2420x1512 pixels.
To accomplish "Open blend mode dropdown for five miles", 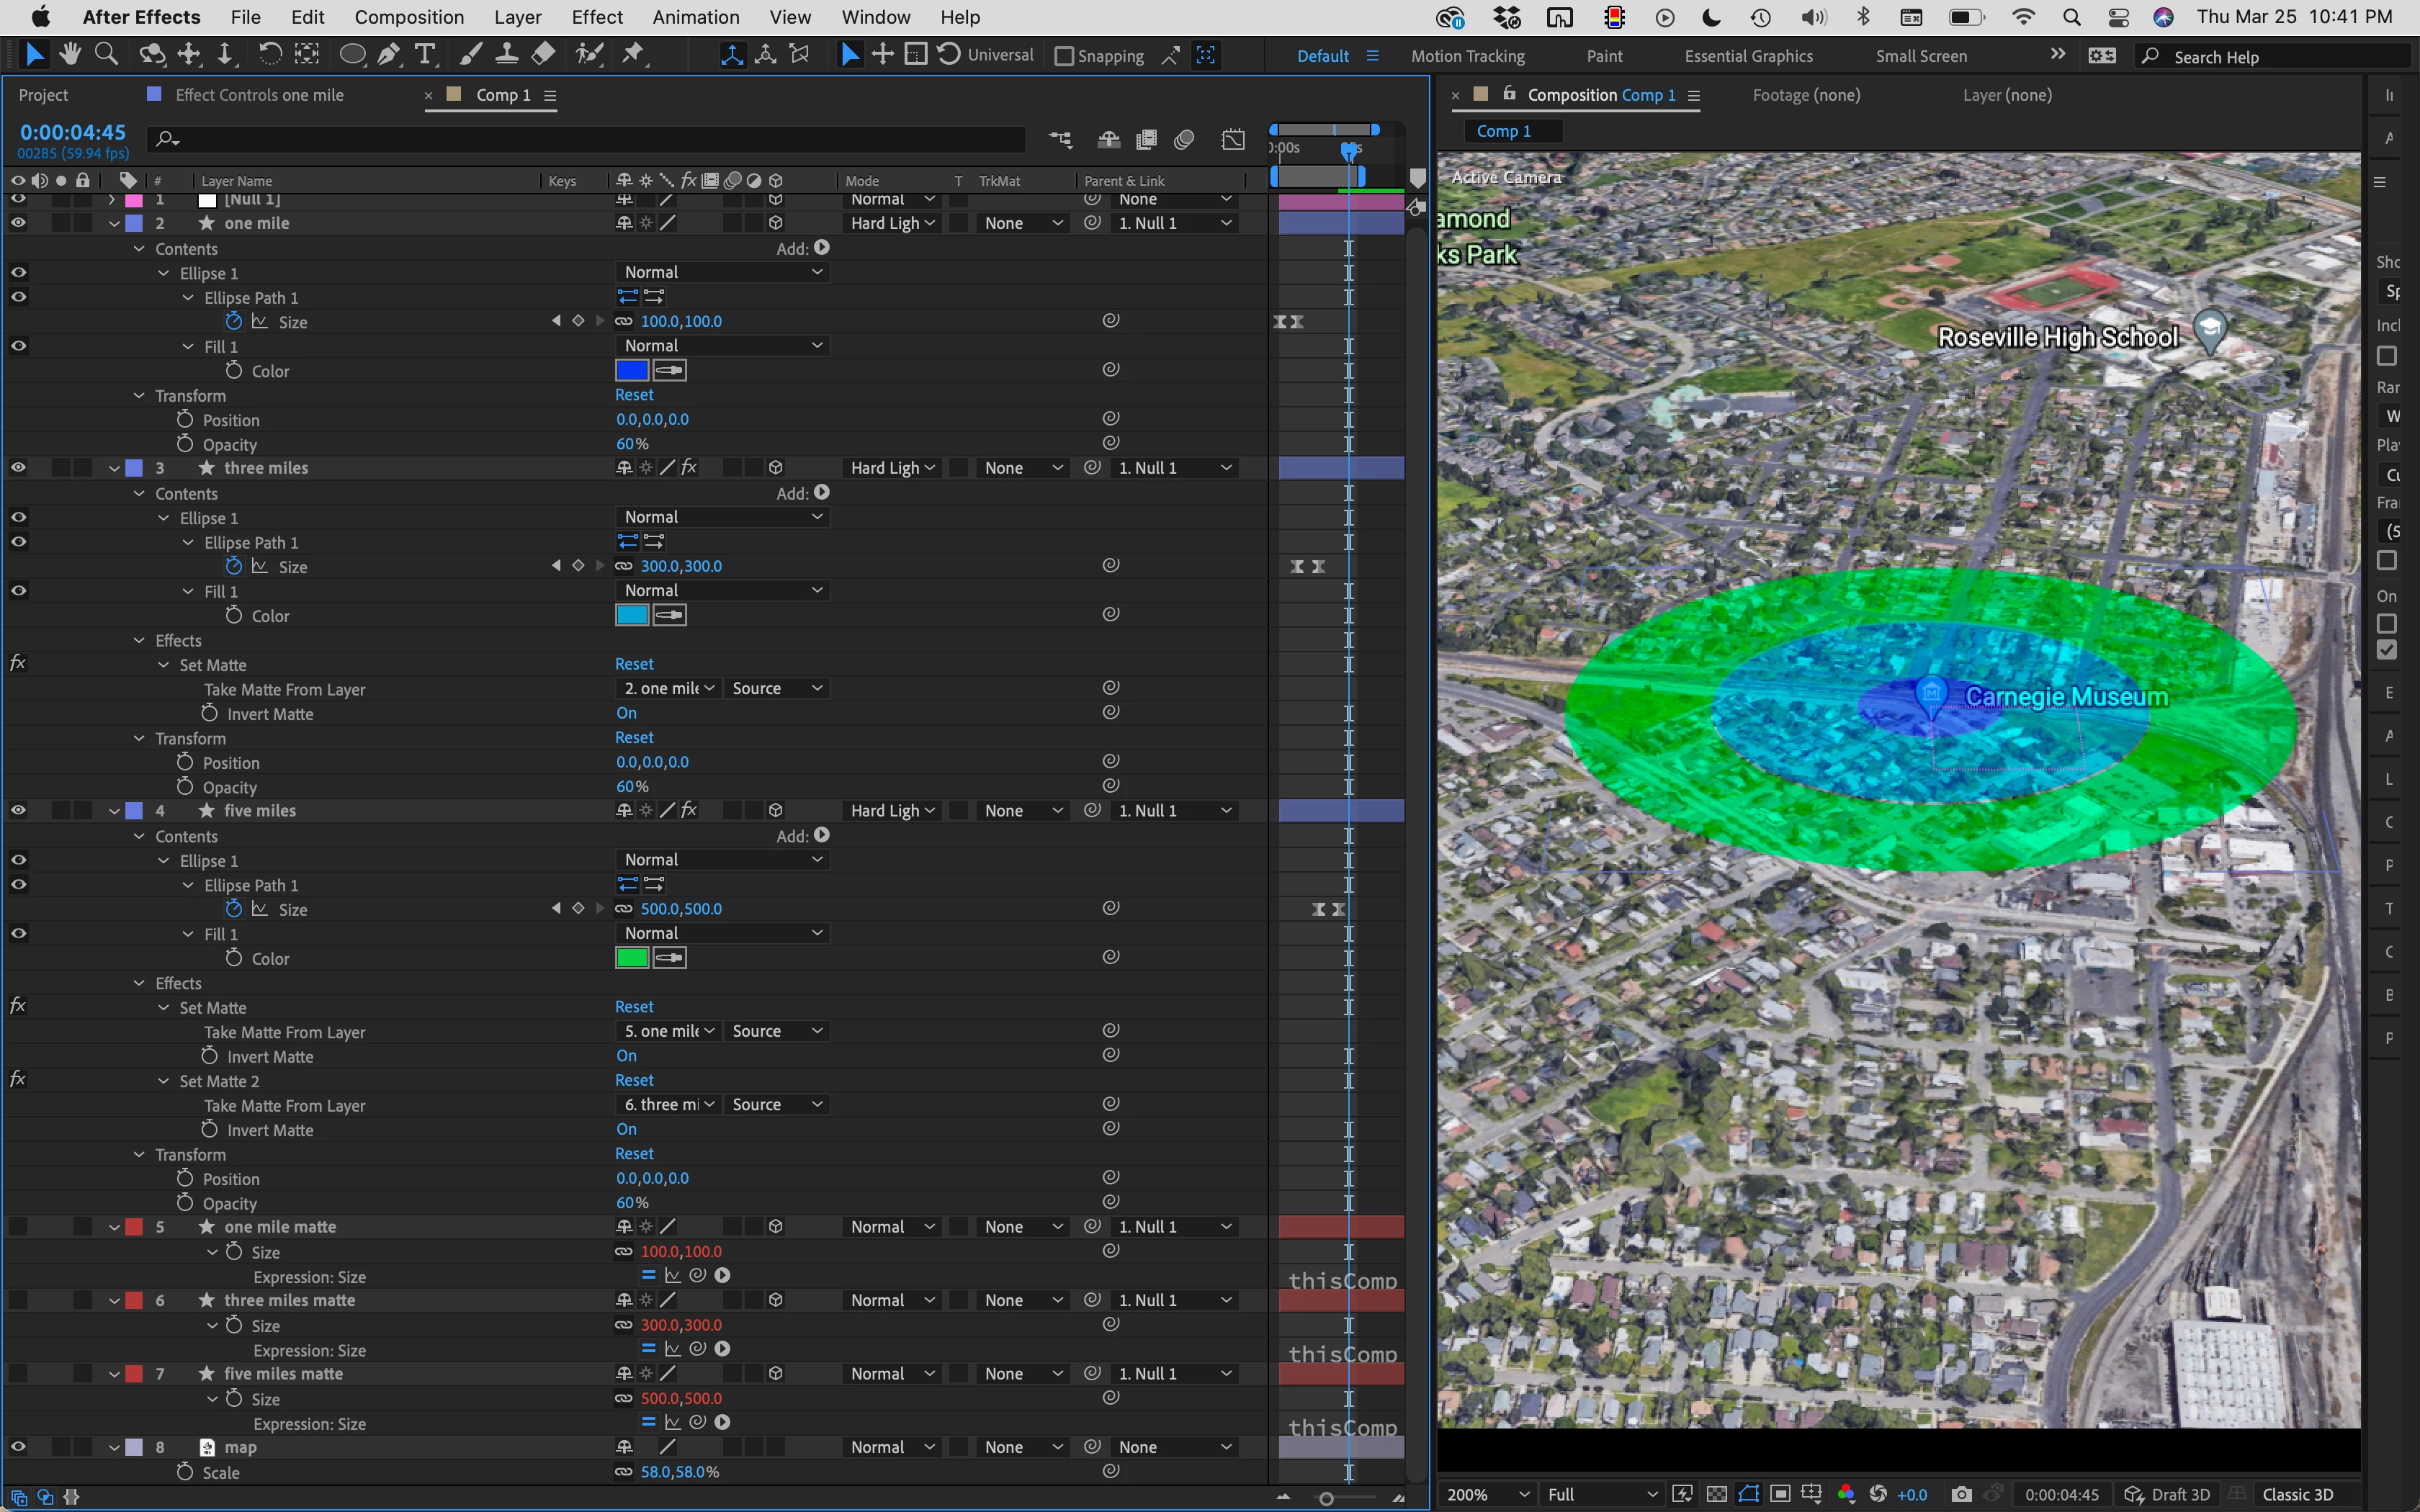I will pos(892,811).
